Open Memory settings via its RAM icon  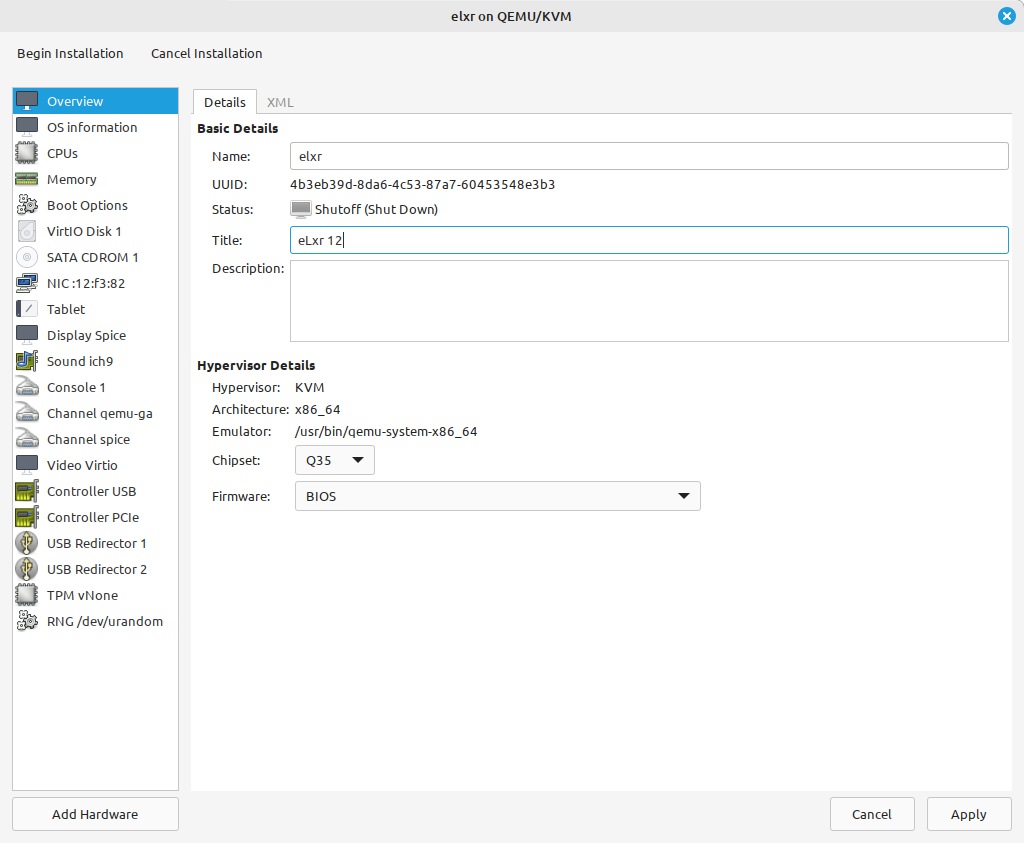(27, 179)
